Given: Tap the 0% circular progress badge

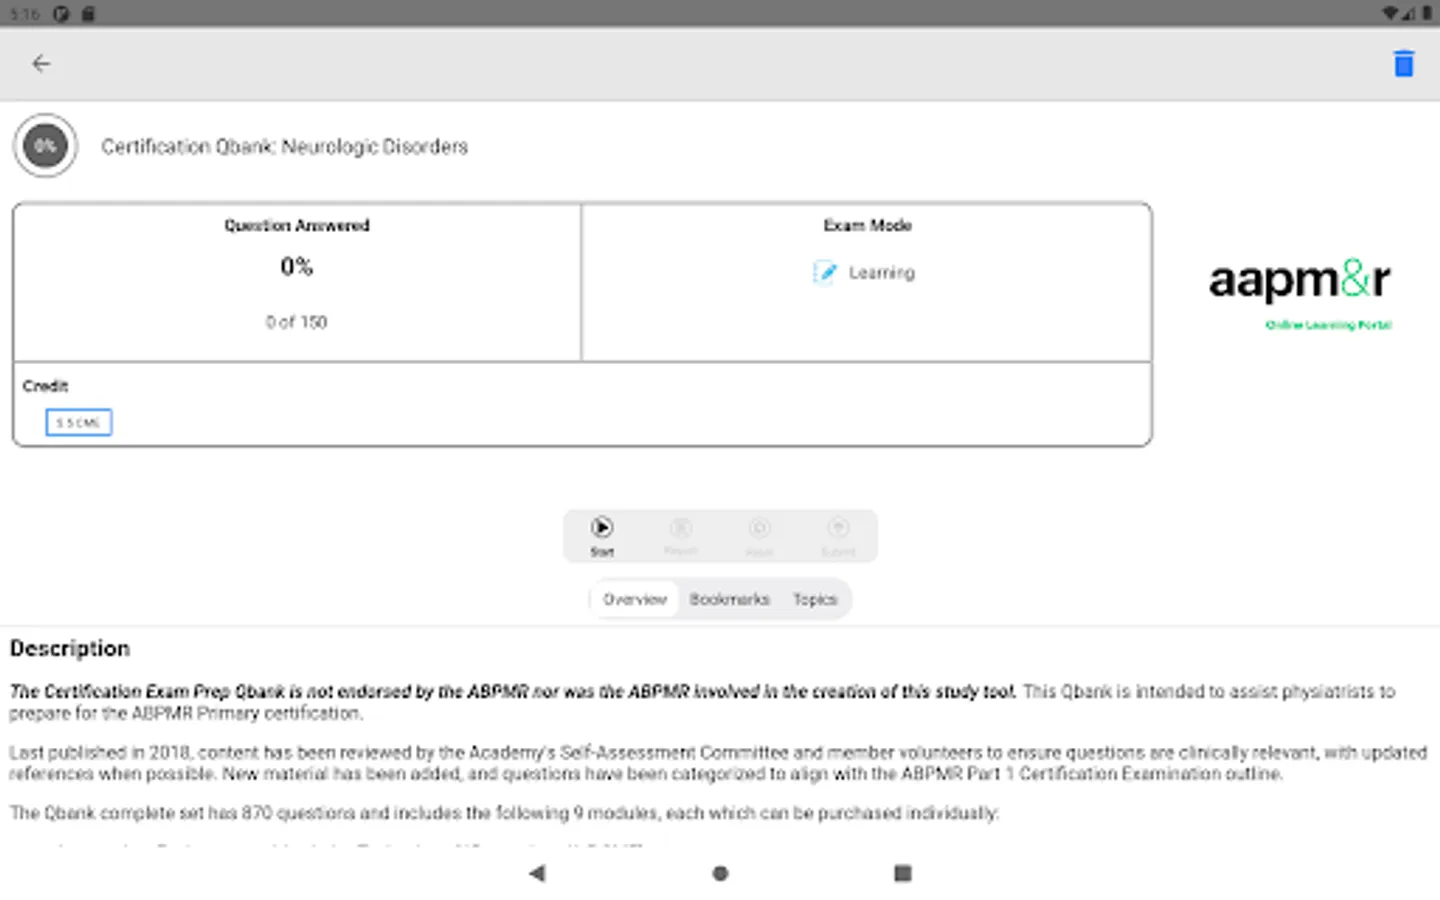Looking at the screenshot, I should point(45,146).
